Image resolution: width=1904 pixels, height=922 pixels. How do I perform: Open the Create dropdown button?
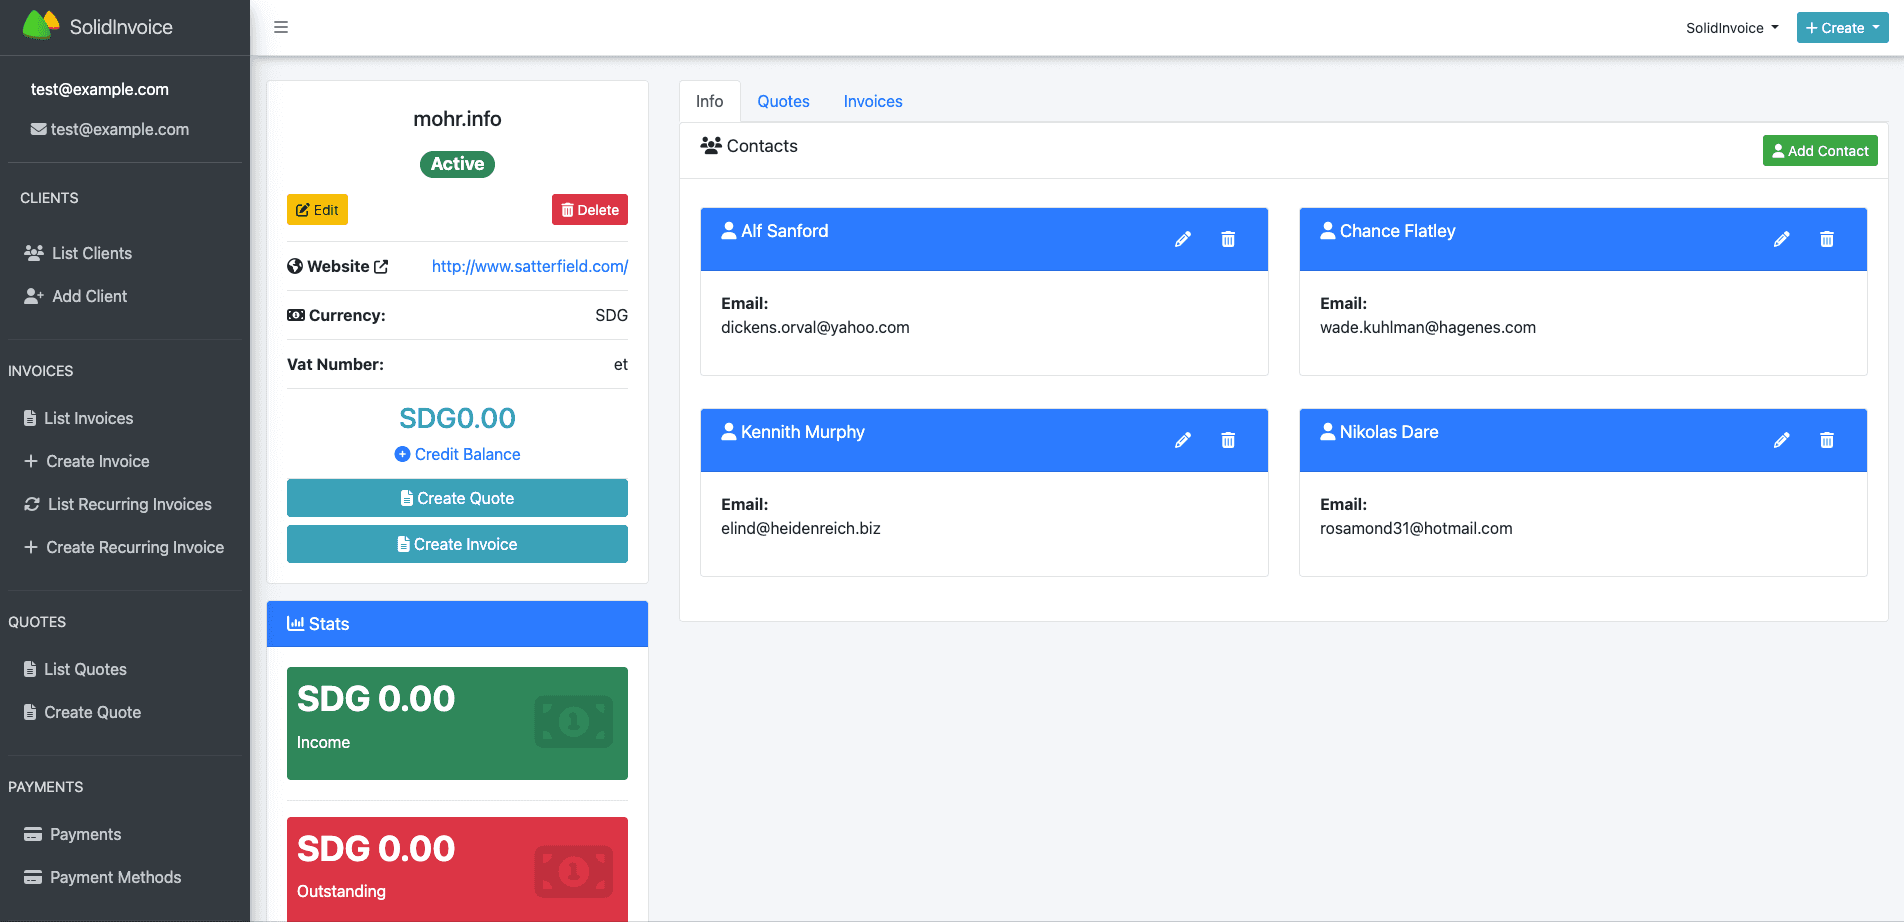(x=1842, y=28)
